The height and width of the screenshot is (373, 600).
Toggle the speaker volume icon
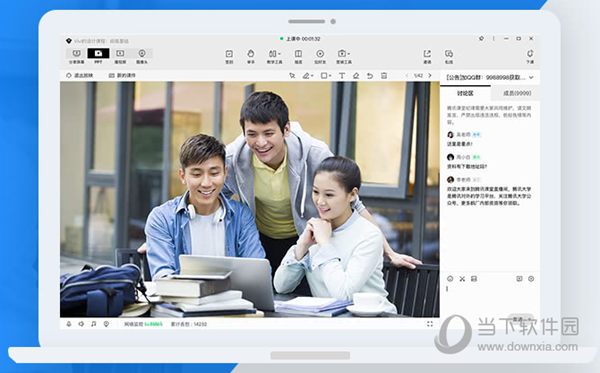click(x=81, y=324)
